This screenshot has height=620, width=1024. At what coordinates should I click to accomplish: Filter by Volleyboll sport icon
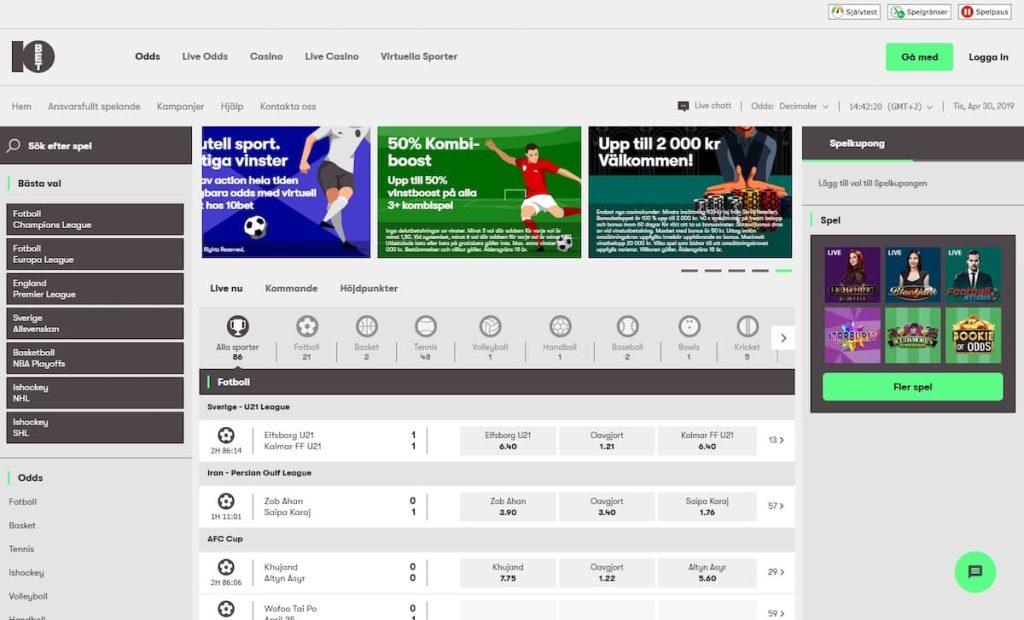pyautogui.click(x=490, y=327)
